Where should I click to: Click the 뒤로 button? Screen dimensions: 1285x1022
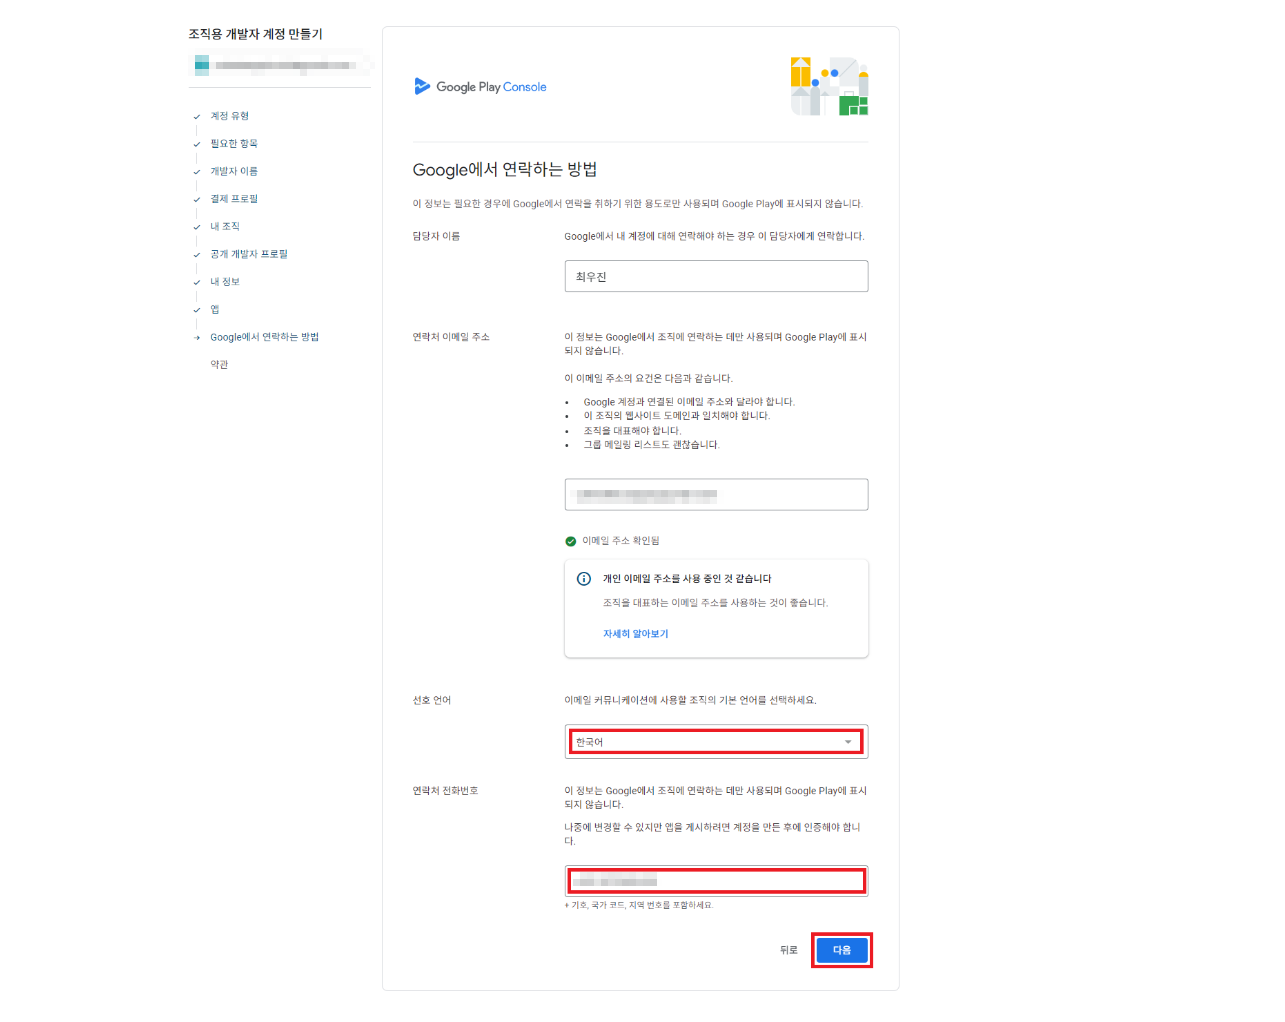(x=789, y=950)
